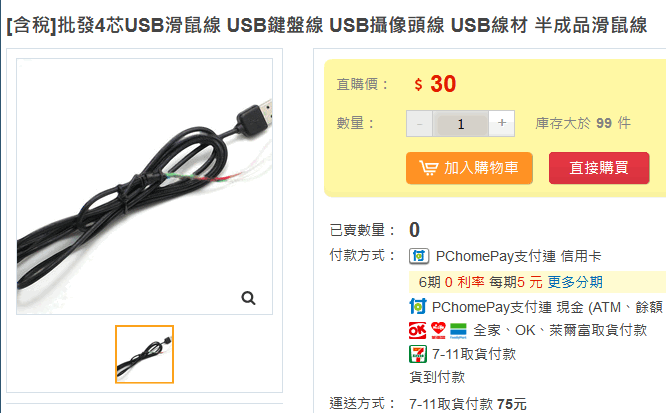This screenshot has height=413, width=666.
Task: Click the FamilyMart store logo icon
Action: [458, 331]
